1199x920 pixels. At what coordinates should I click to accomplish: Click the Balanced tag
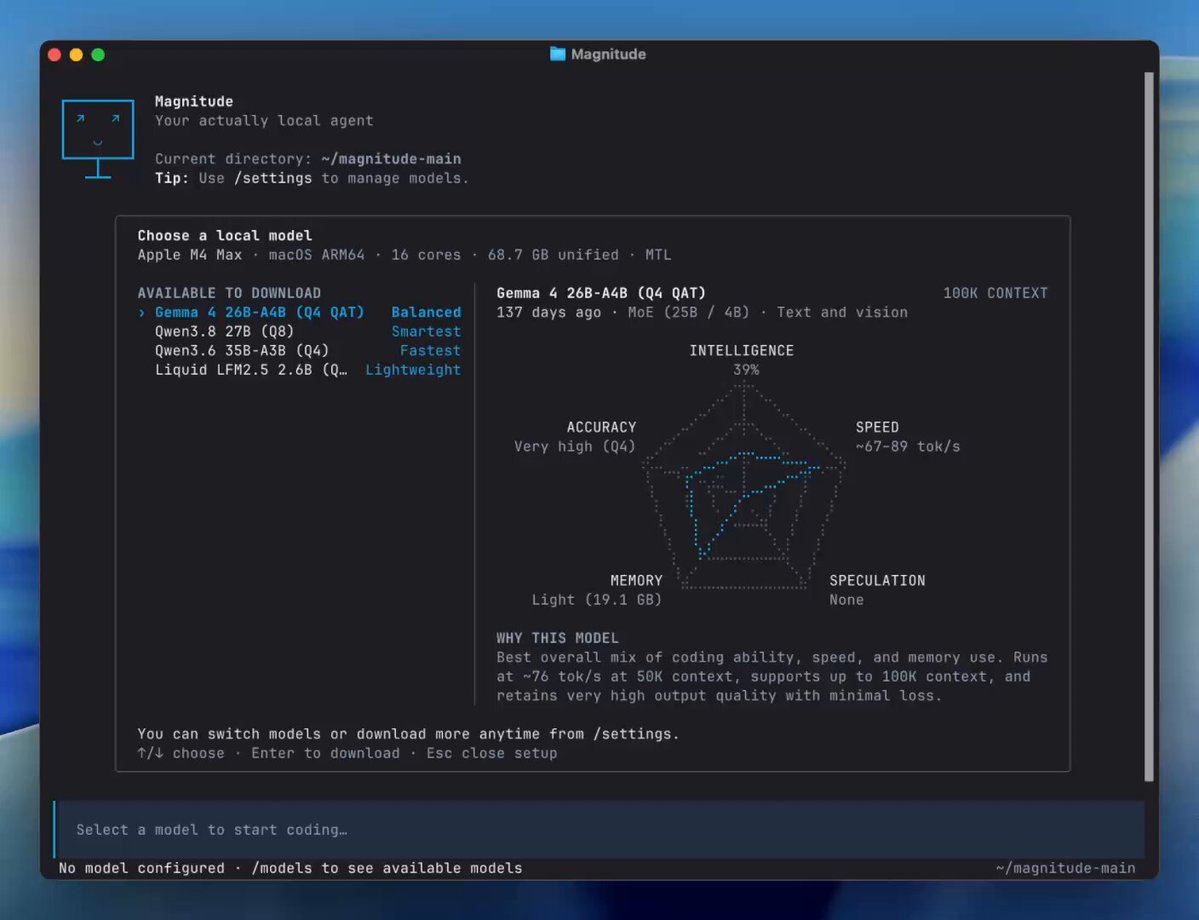click(426, 312)
